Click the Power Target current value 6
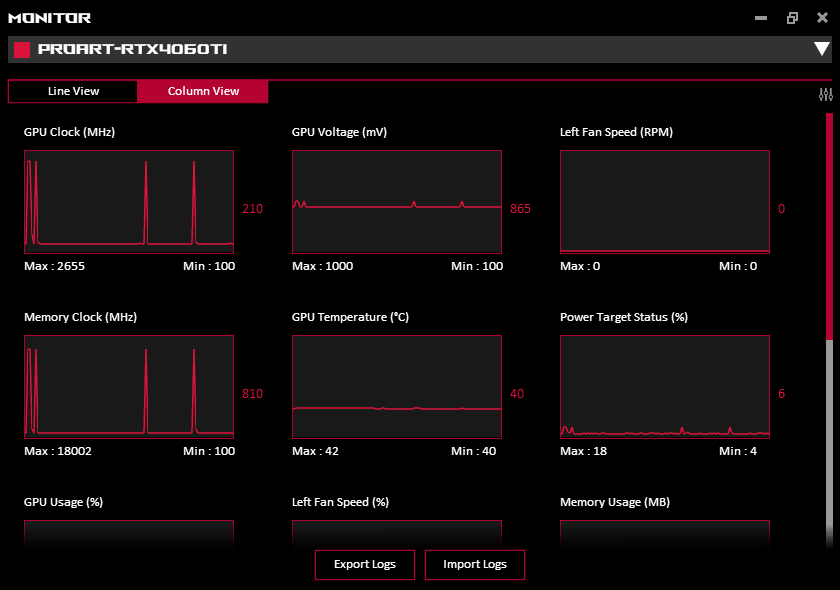The height and width of the screenshot is (590, 840). click(782, 394)
